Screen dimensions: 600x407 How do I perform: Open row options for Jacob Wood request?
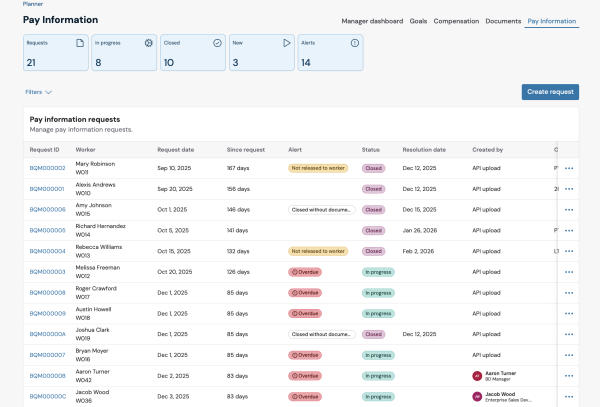[x=569, y=396]
